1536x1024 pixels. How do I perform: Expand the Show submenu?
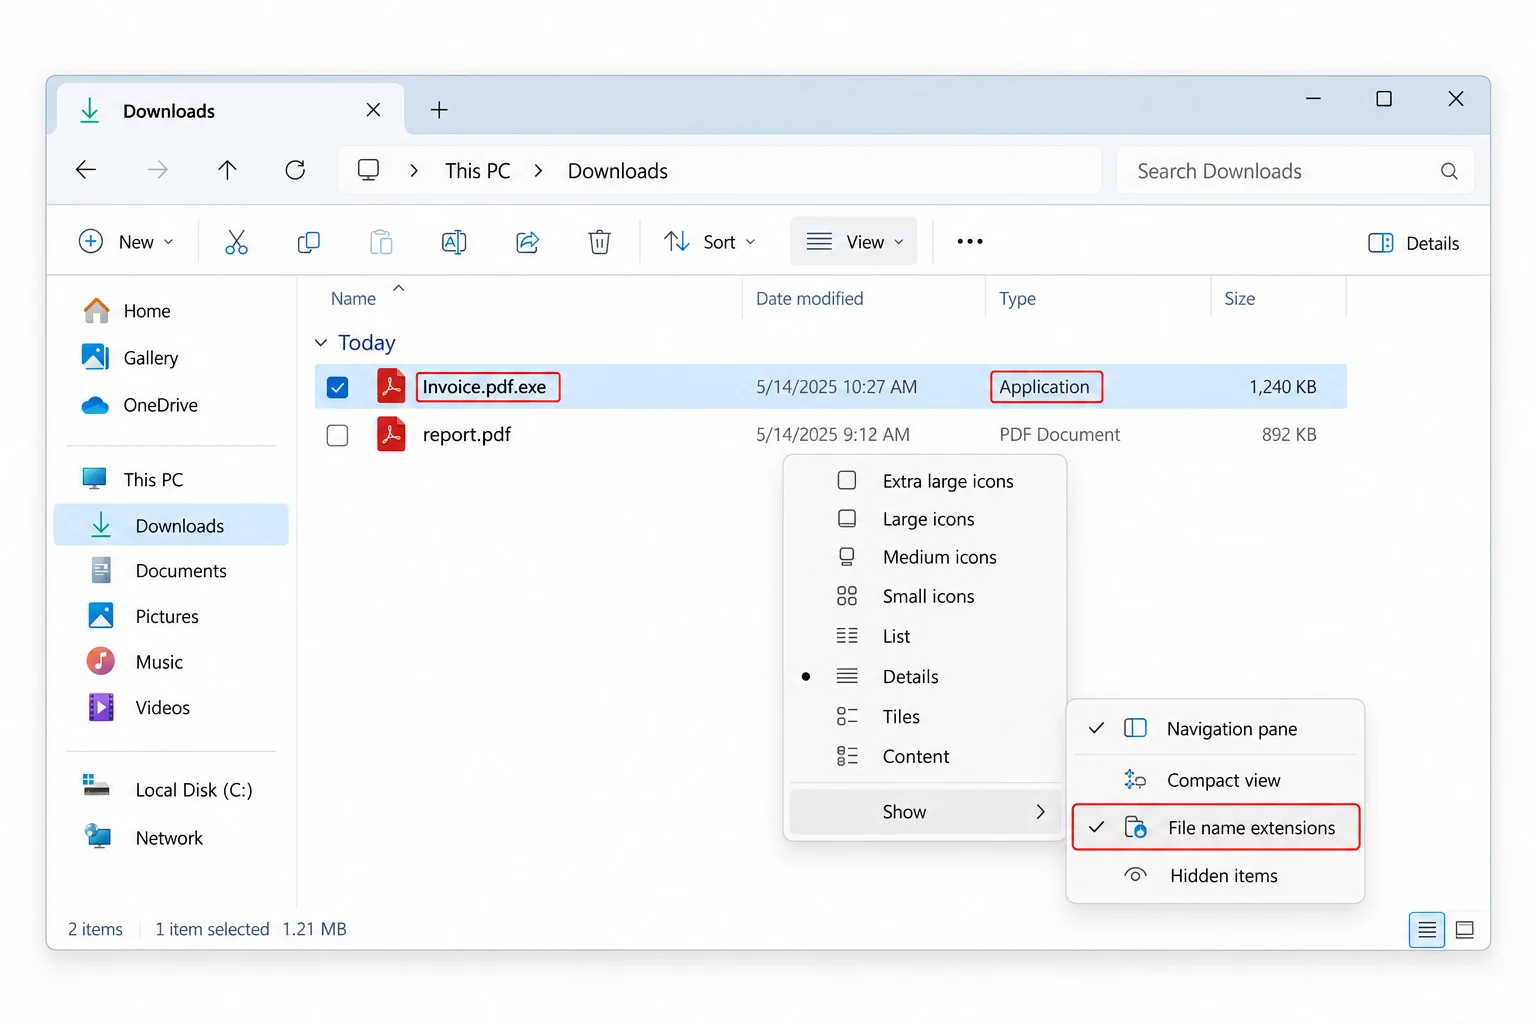pos(925,812)
